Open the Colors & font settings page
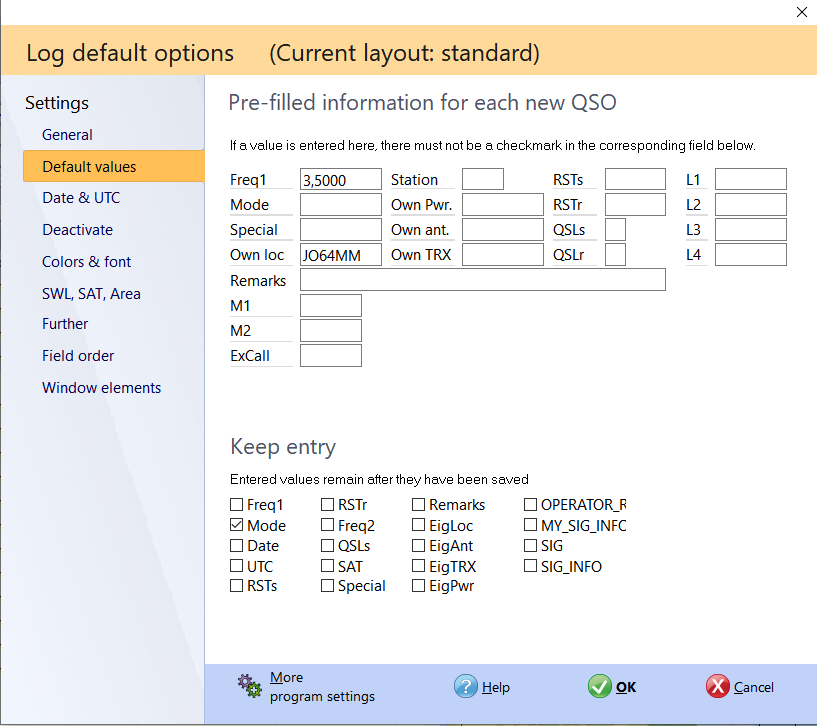This screenshot has height=726, width=817. click(86, 262)
